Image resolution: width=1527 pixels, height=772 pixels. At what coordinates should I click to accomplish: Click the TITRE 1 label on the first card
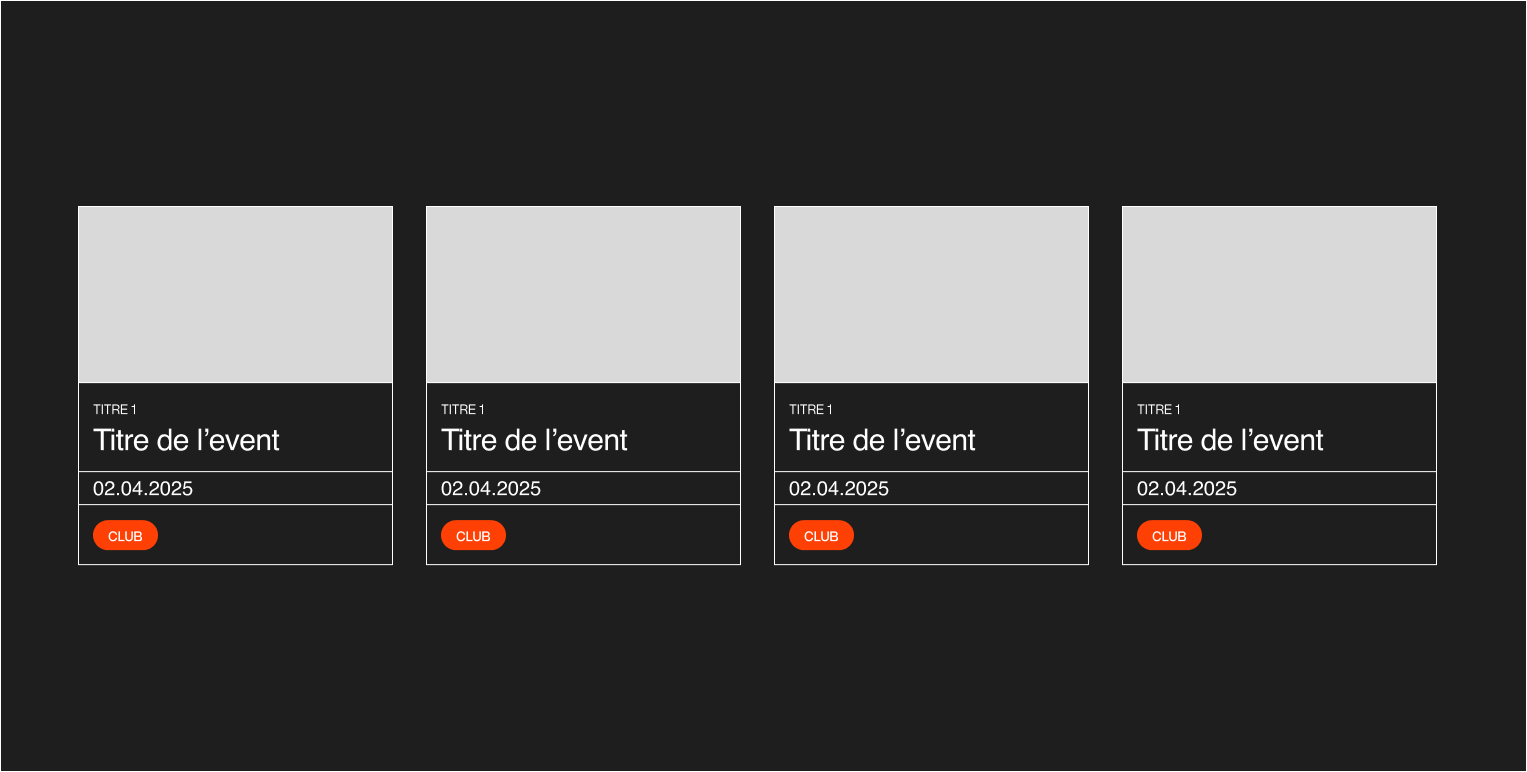coord(115,410)
